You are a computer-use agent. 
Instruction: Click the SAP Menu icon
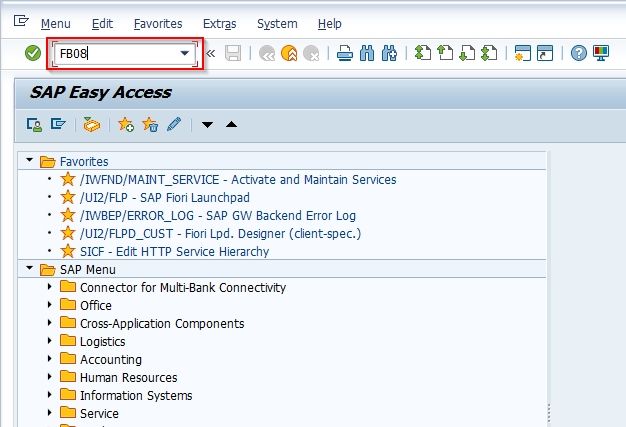click(x=58, y=124)
